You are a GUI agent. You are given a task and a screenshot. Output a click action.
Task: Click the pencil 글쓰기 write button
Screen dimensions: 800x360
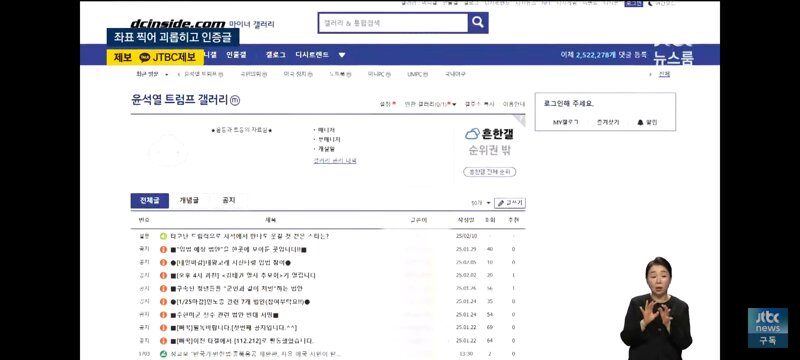(x=510, y=203)
